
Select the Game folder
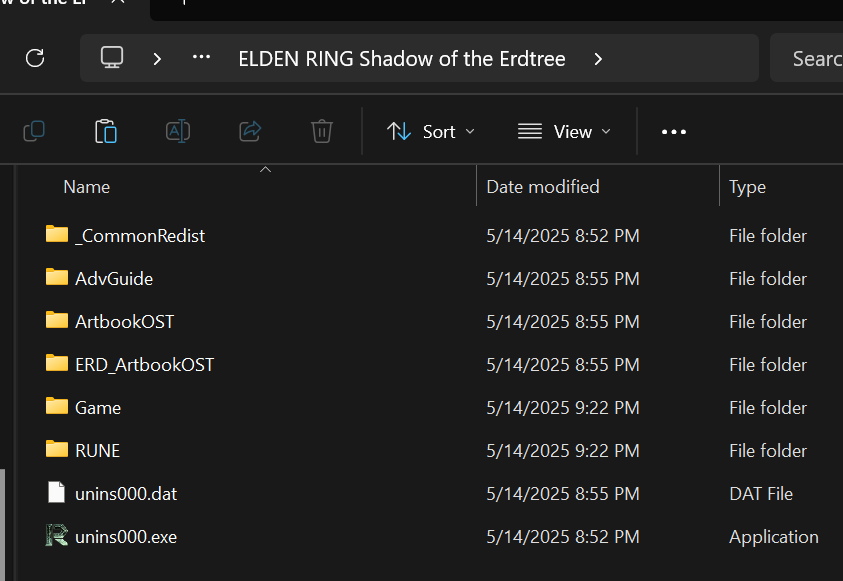pyautogui.click(x=98, y=407)
